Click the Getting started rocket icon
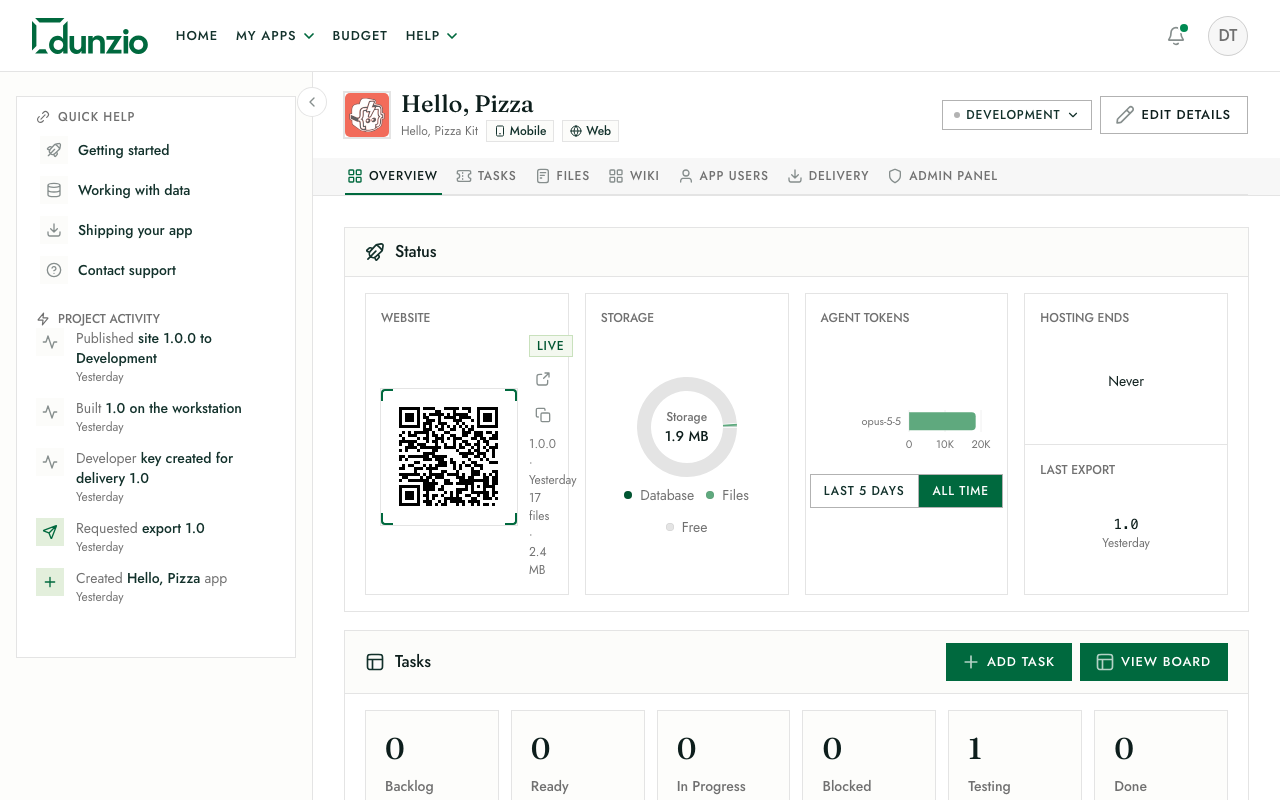The height and width of the screenshot is (800, 1280). coord(54,150)
